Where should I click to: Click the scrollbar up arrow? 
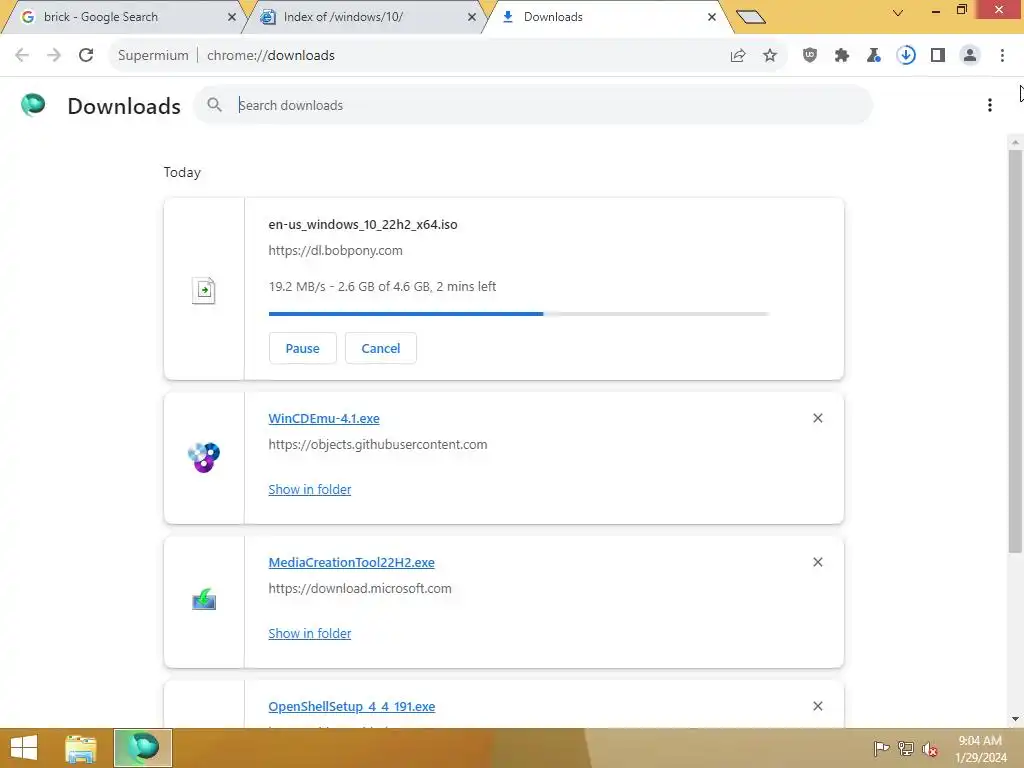1015,142
